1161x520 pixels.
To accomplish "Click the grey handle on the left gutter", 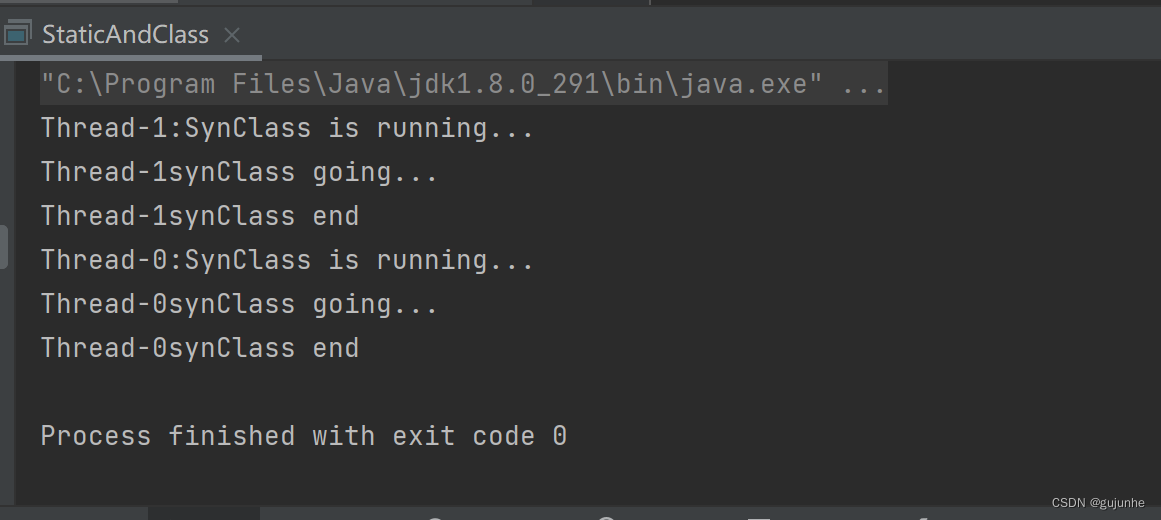I will 4,247.
